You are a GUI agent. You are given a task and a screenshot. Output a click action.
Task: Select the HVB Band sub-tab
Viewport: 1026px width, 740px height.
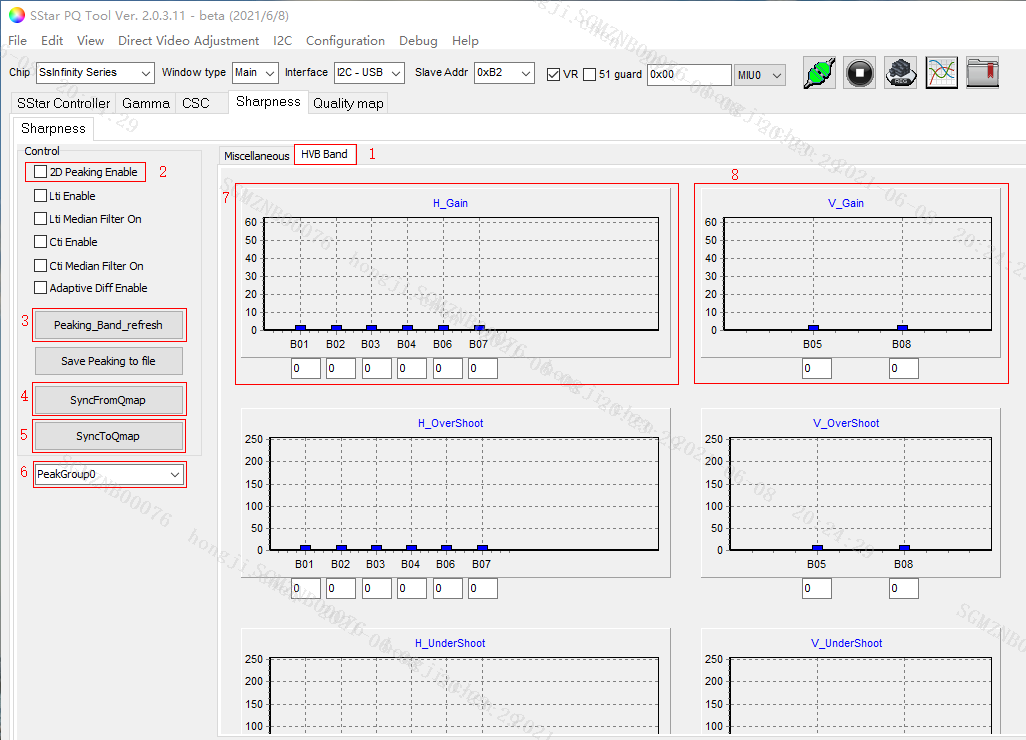325,154
